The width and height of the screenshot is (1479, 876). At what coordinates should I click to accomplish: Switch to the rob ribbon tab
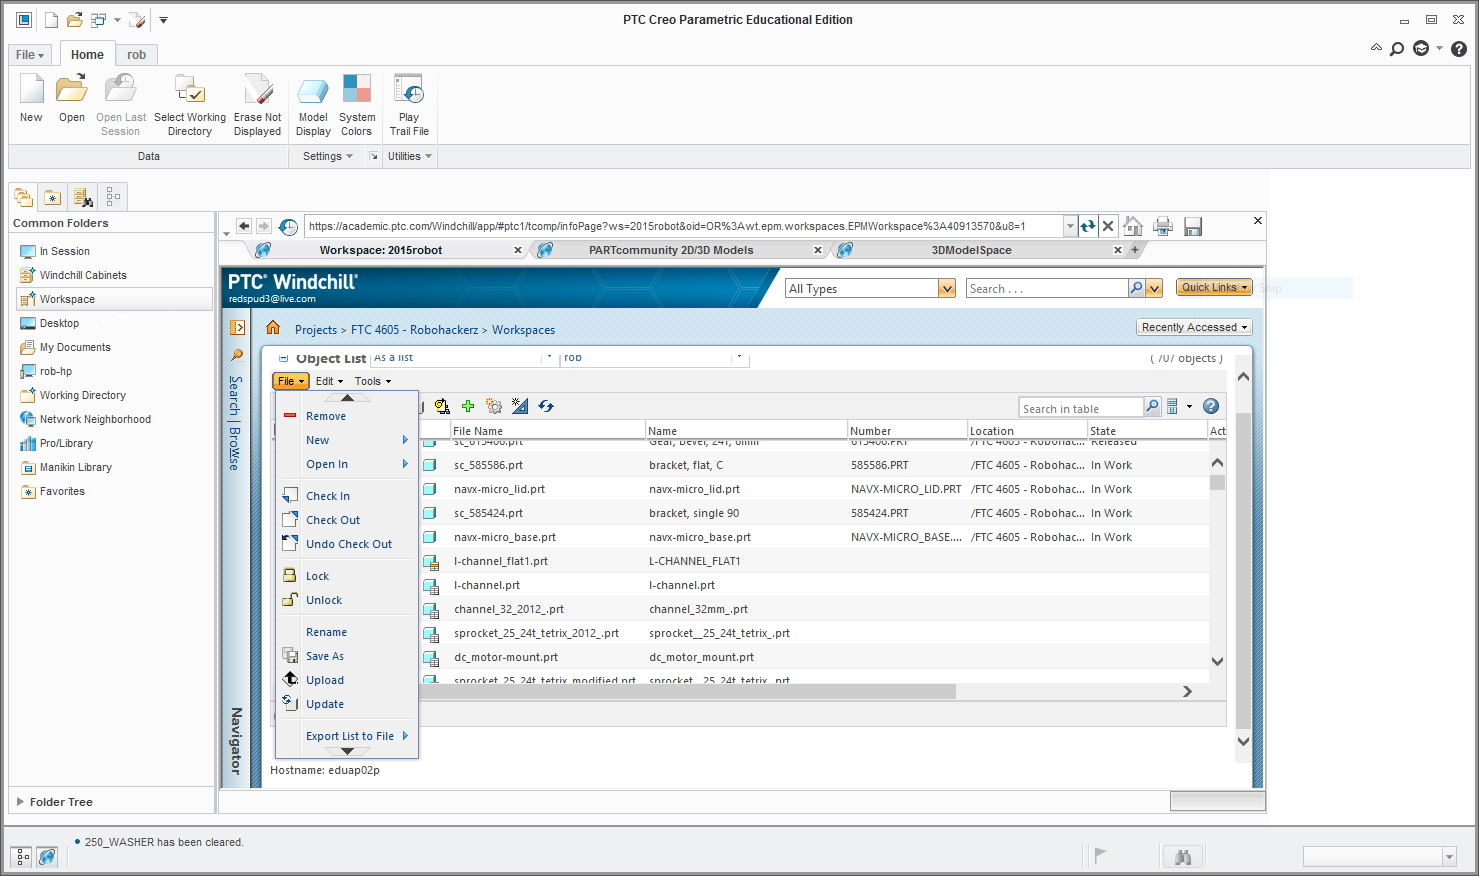click(x=137, y=55)
